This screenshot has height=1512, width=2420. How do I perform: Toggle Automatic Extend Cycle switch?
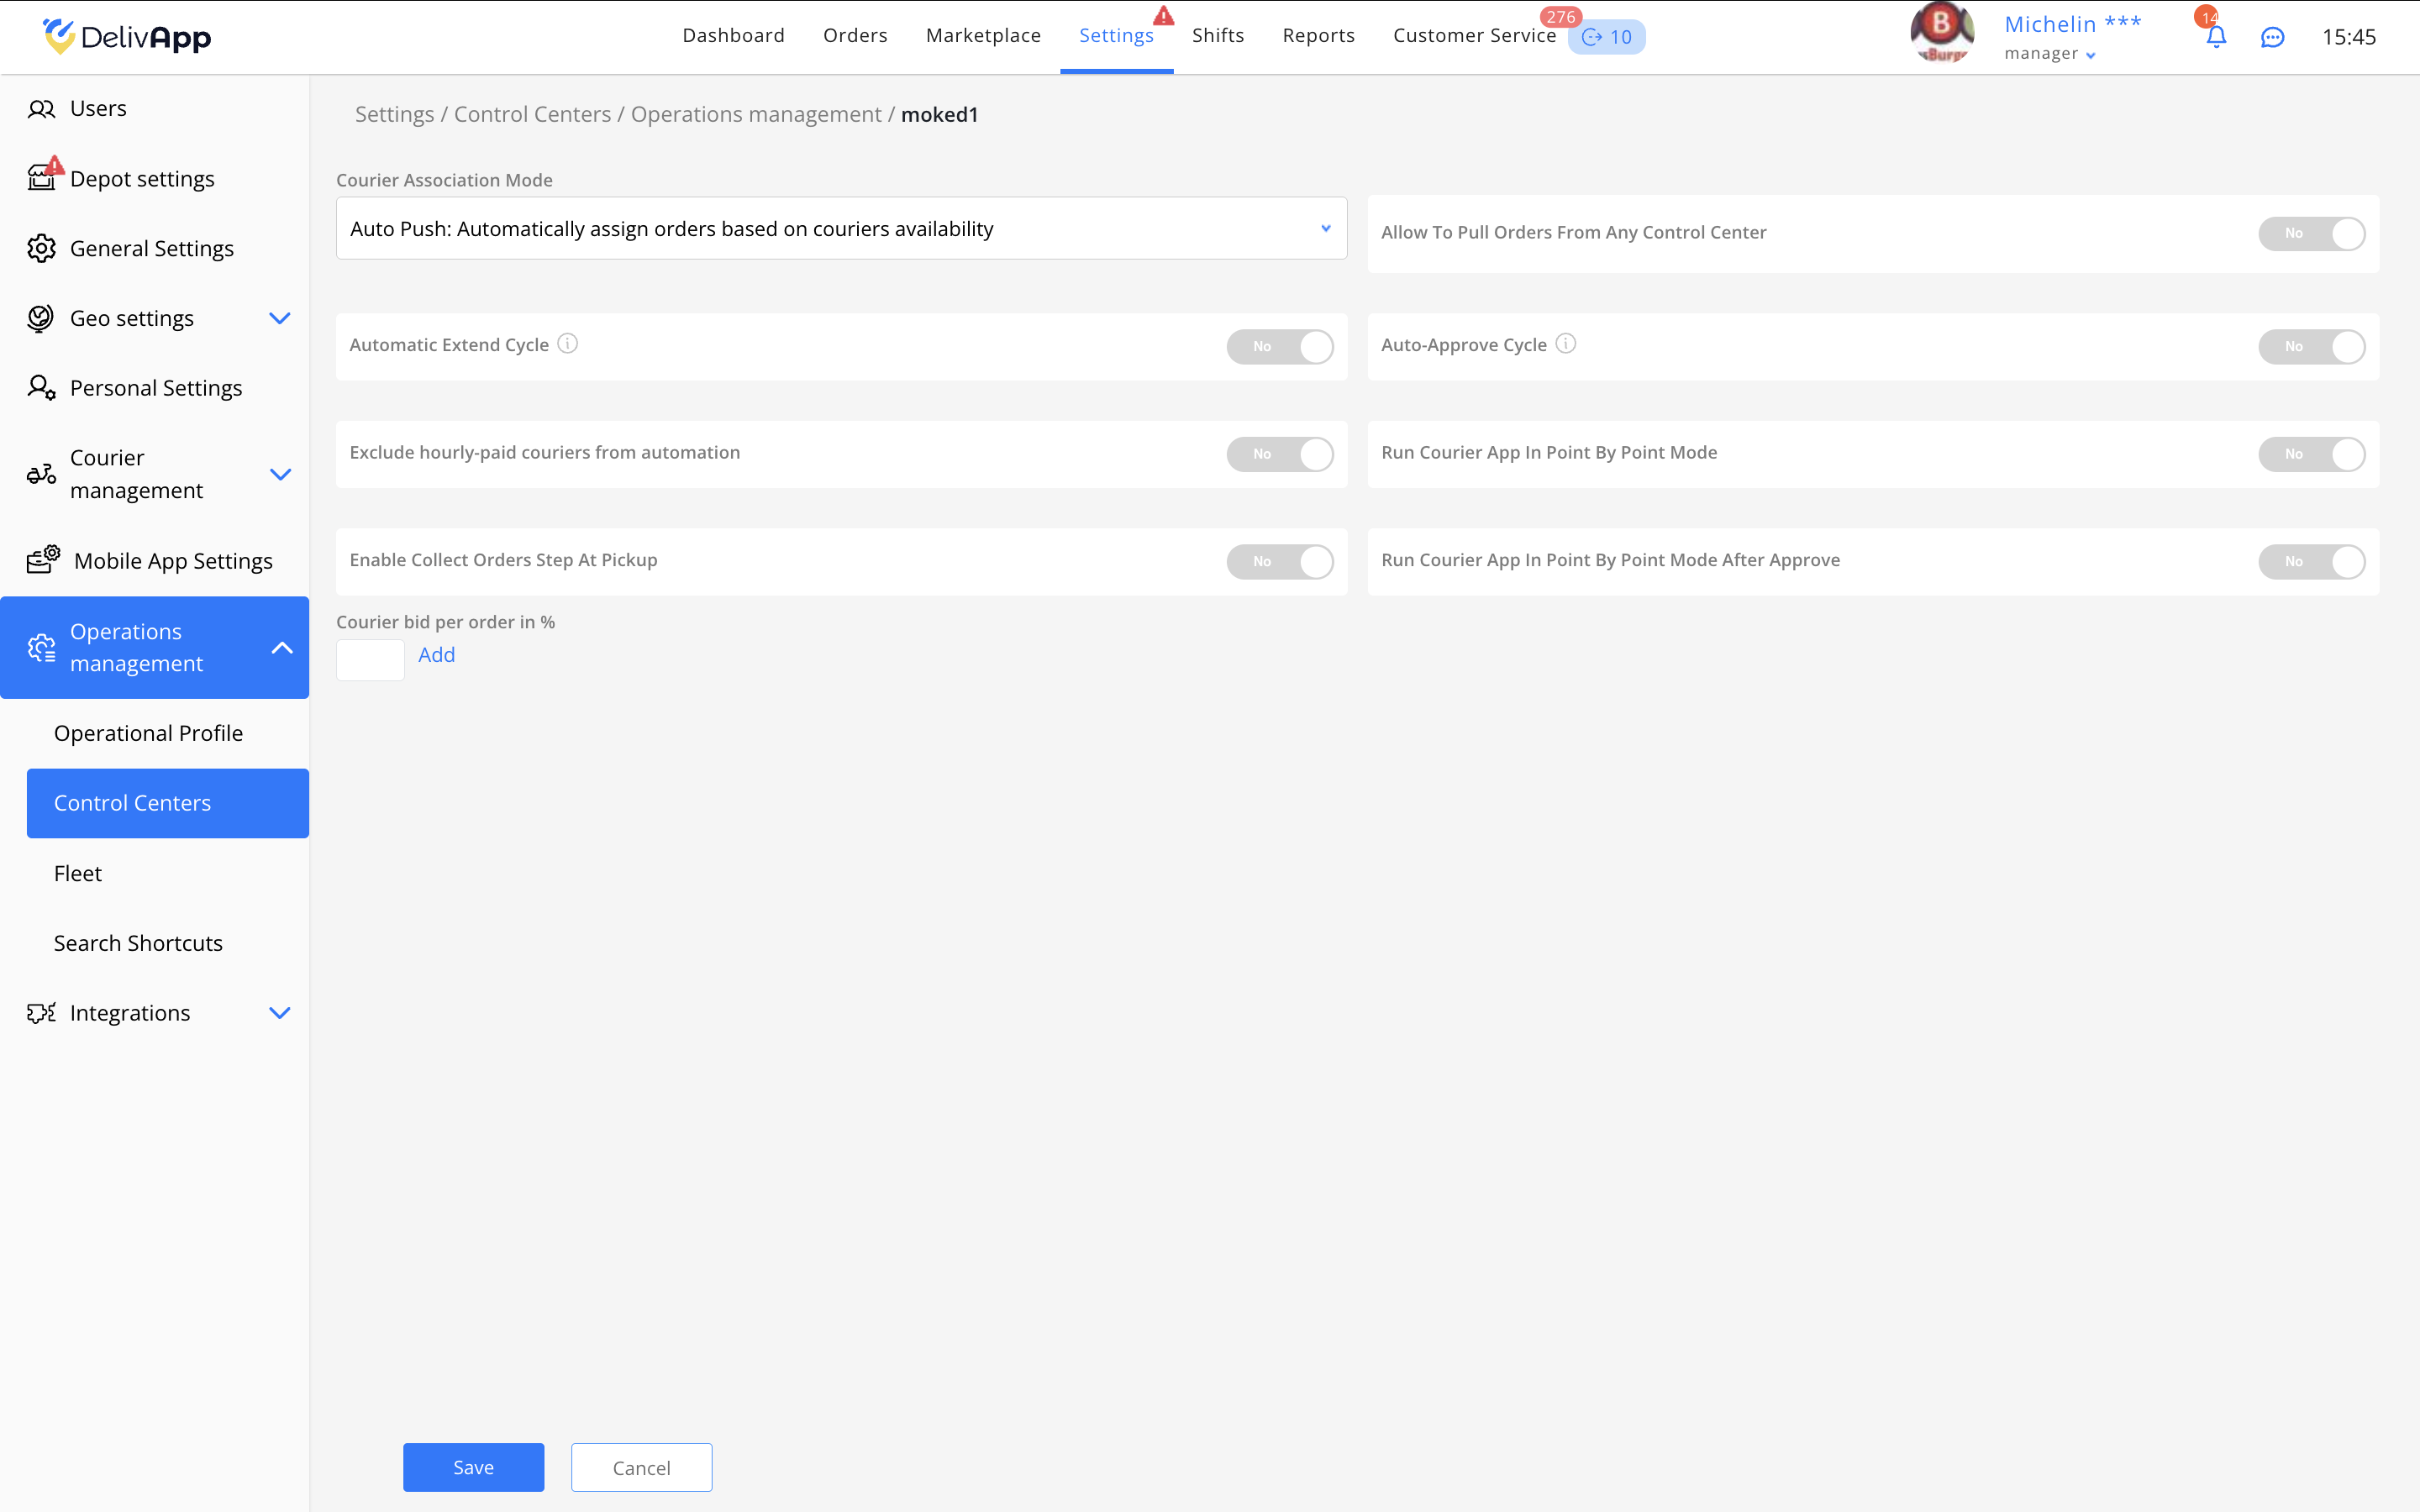1279,346
